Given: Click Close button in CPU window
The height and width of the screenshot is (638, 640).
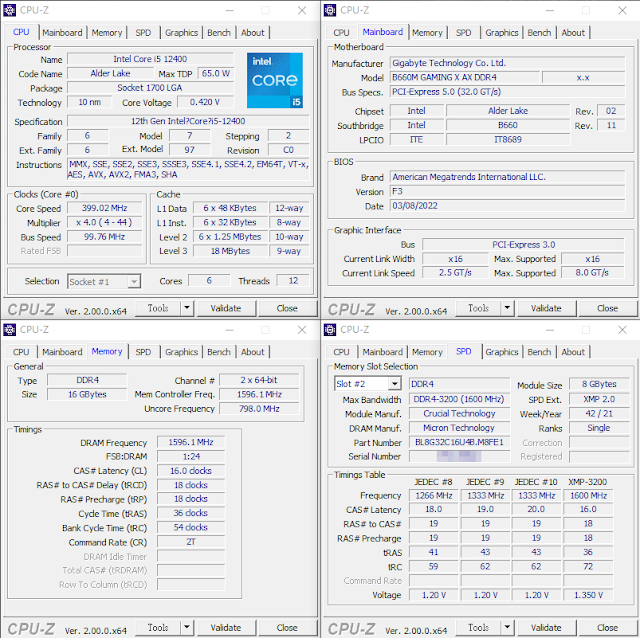Looking at the screenshot, I should tap(287, 308).
